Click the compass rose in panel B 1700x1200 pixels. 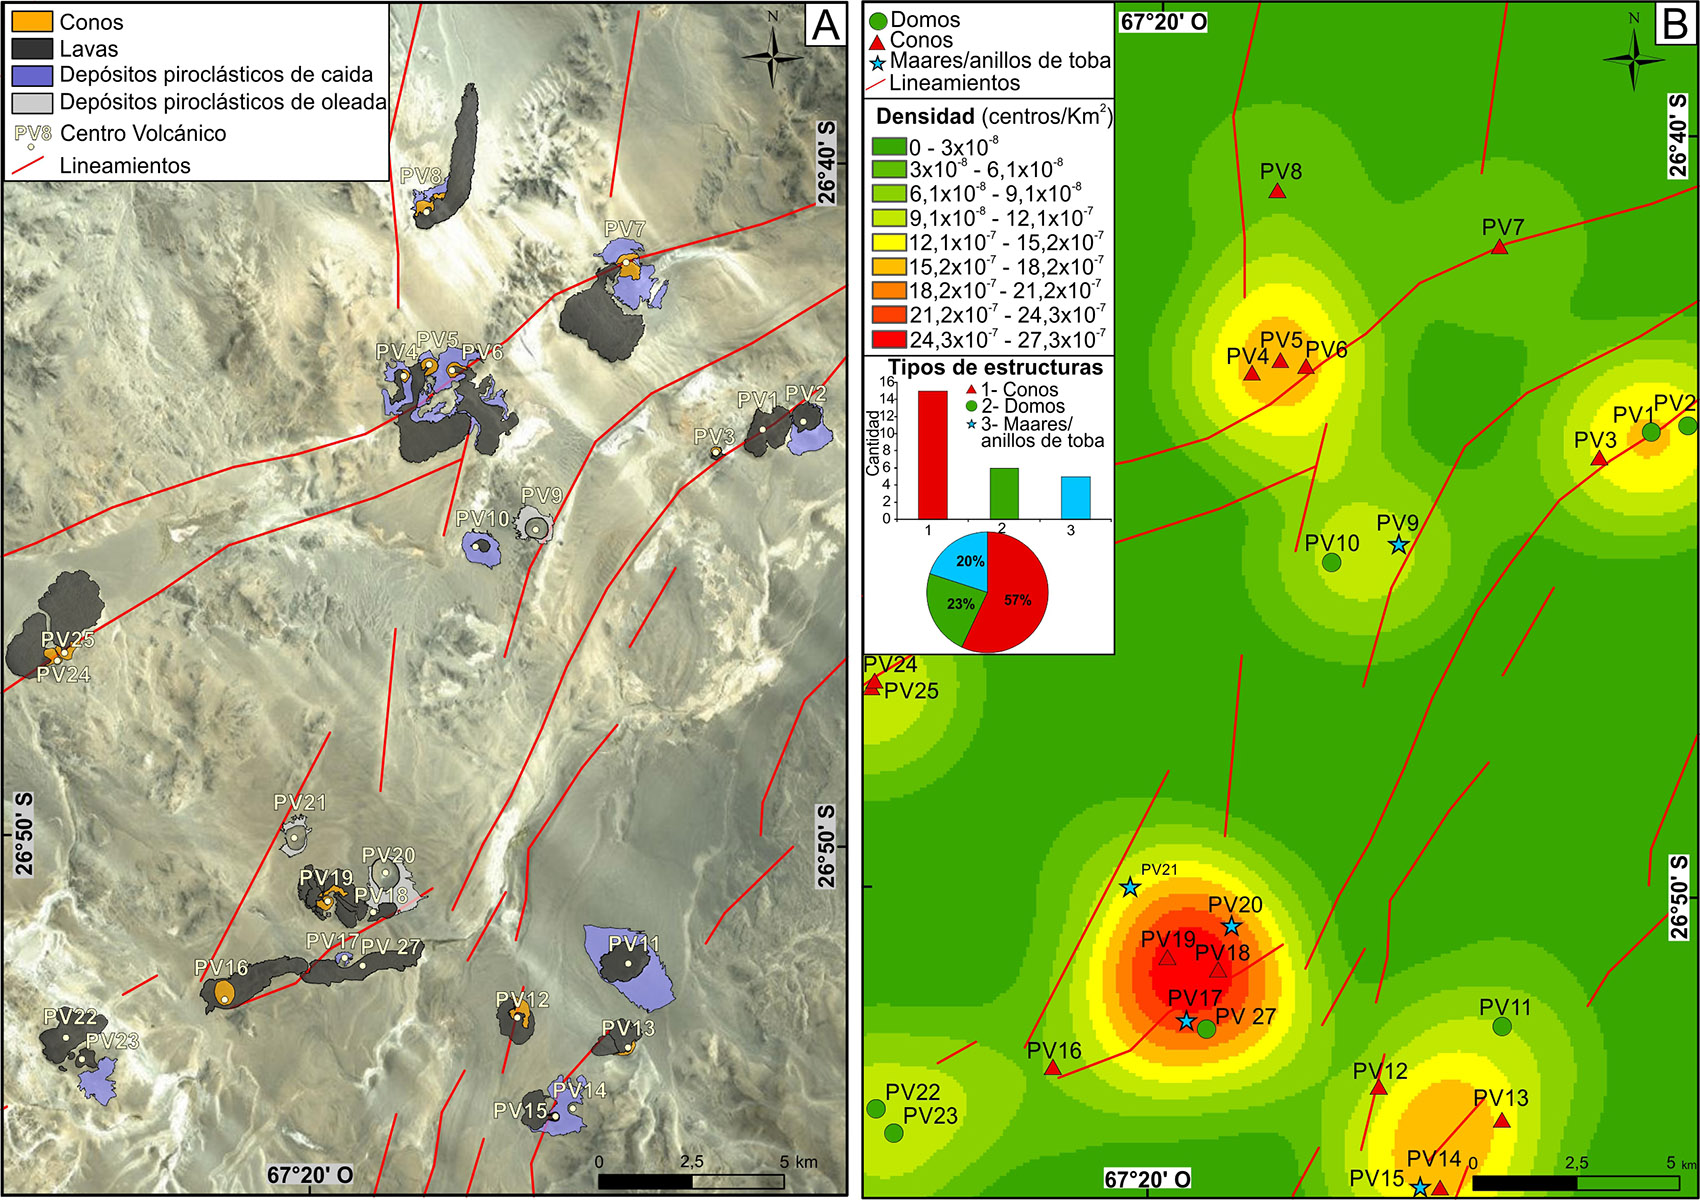pyautogui.click(x=1633, y=56)
